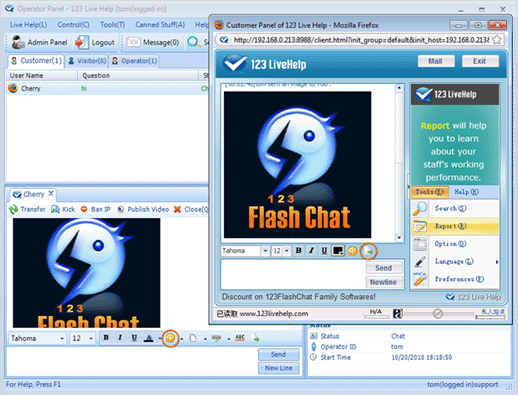Expand the arrow beside the blank document icon
518x395 pixels.
[x=205, y=339]
